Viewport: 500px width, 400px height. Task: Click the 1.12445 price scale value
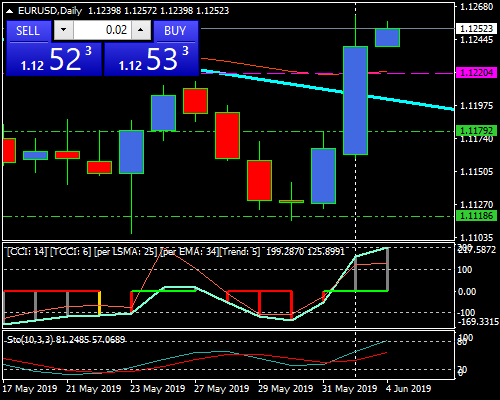tap(476, 40)
